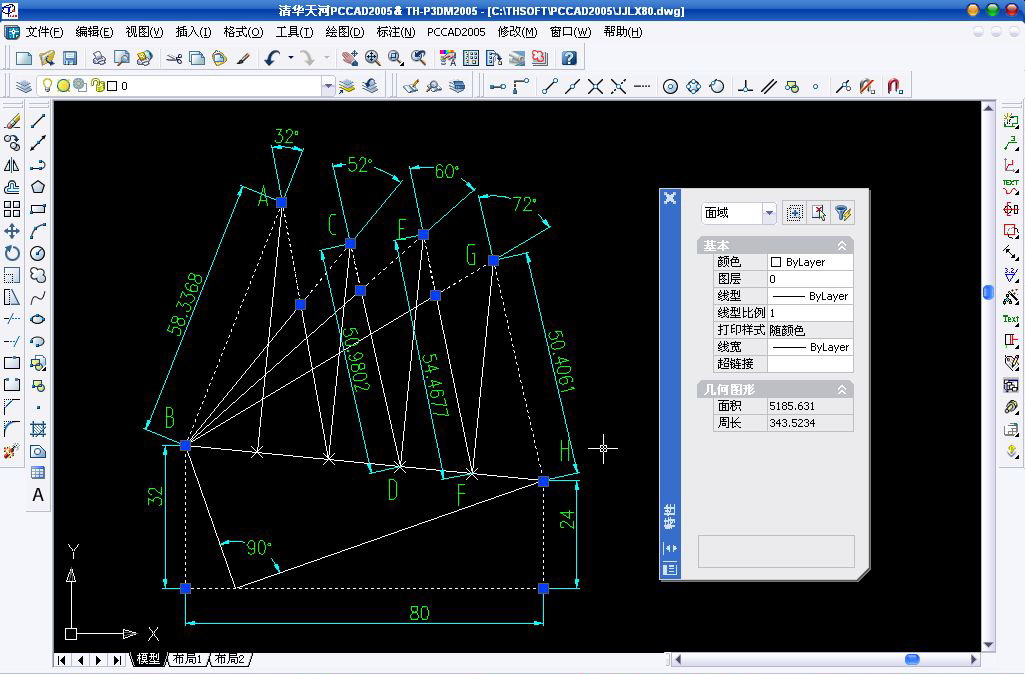Toggle the layer lock padlock icon
1025x674 pixels.
click(x=97, y=85)
